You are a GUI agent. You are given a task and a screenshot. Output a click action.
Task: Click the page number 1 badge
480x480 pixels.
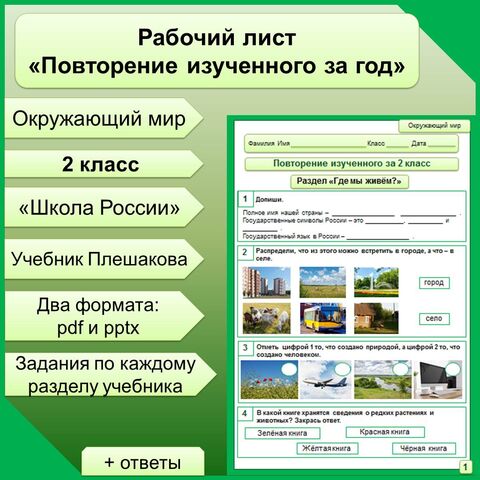pos(466,467)
